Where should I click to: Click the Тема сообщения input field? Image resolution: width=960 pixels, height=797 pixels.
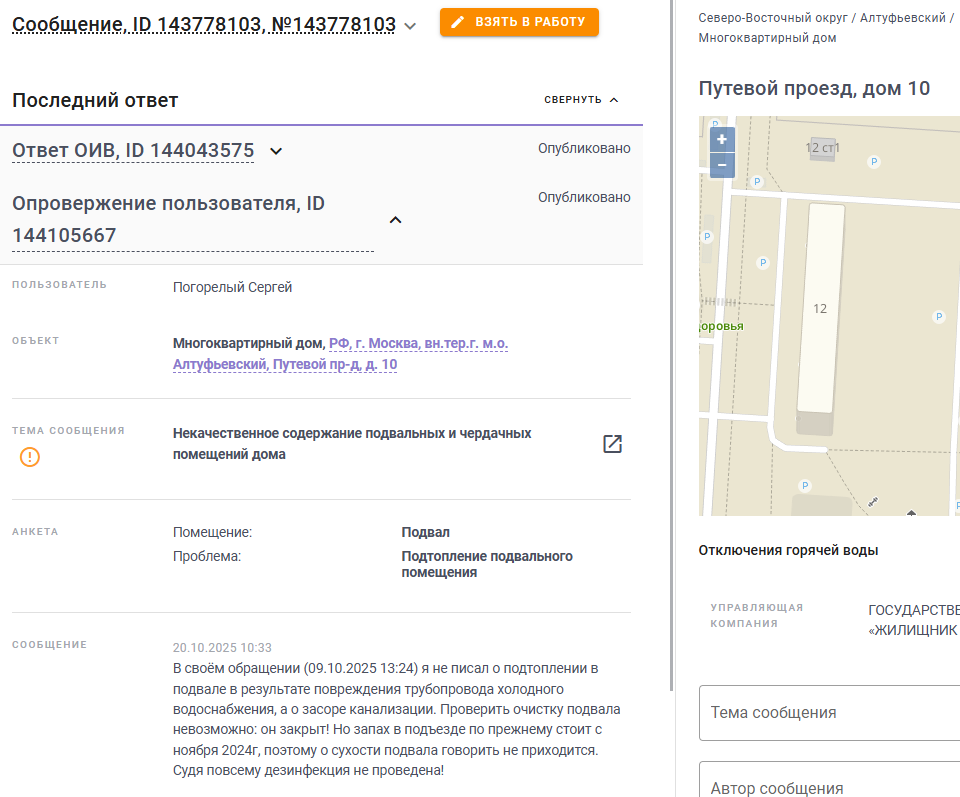829,713
